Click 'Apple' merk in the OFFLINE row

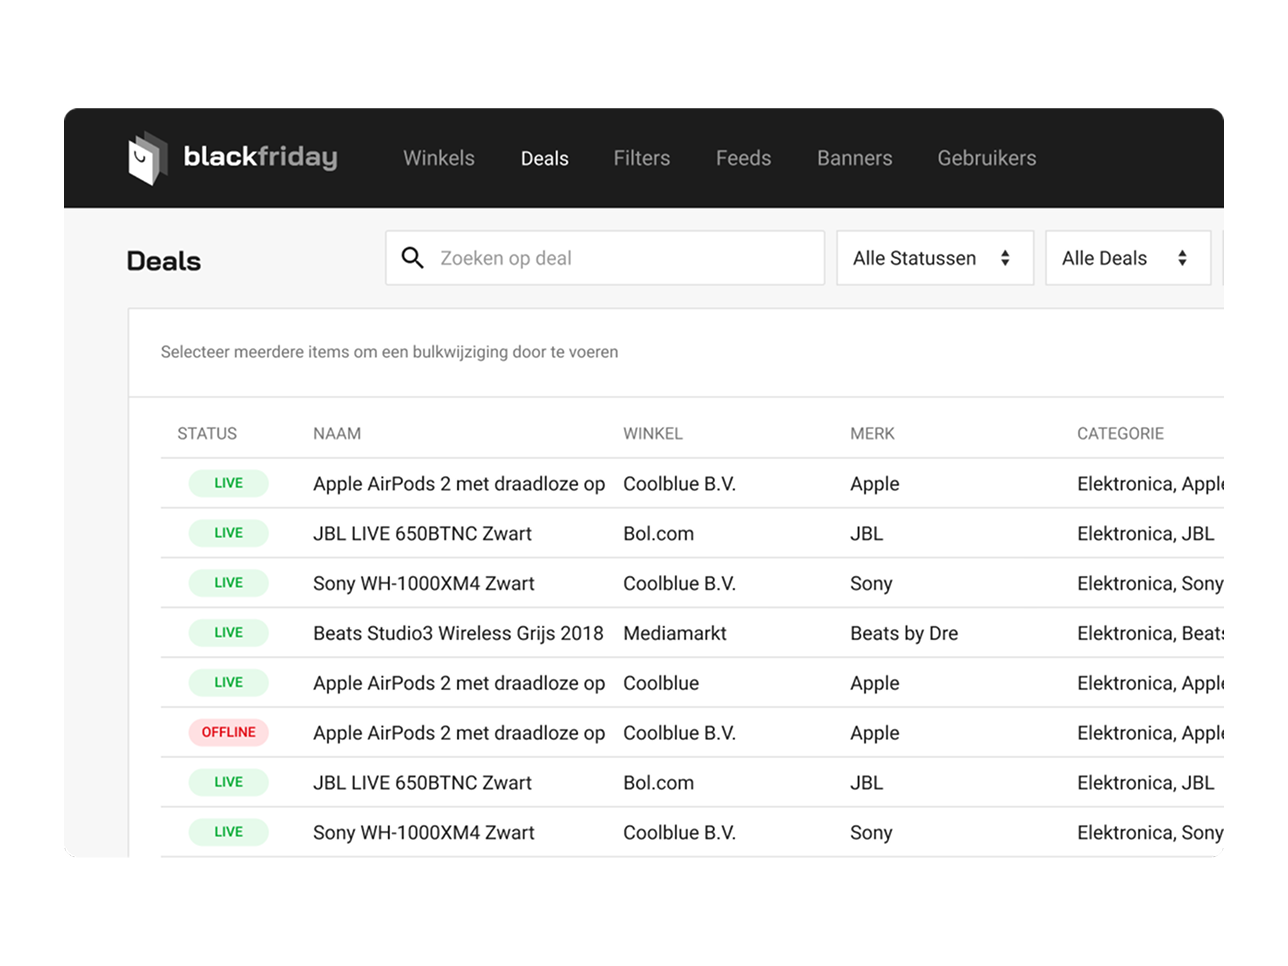[x=875, y=733]
